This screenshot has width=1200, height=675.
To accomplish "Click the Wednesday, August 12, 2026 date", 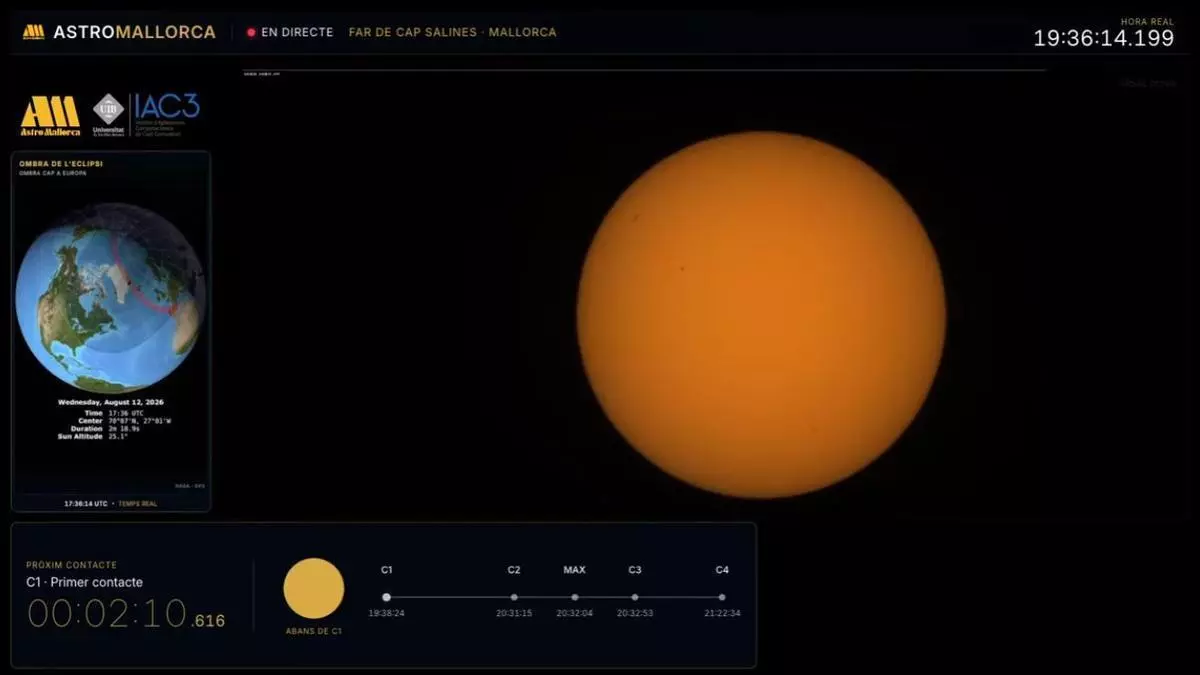I will [111, 402].
